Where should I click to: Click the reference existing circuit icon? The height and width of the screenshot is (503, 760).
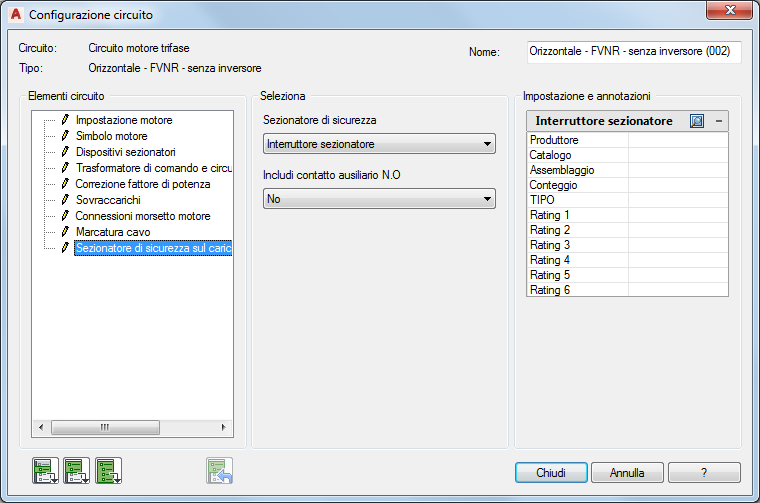(219, 471)
